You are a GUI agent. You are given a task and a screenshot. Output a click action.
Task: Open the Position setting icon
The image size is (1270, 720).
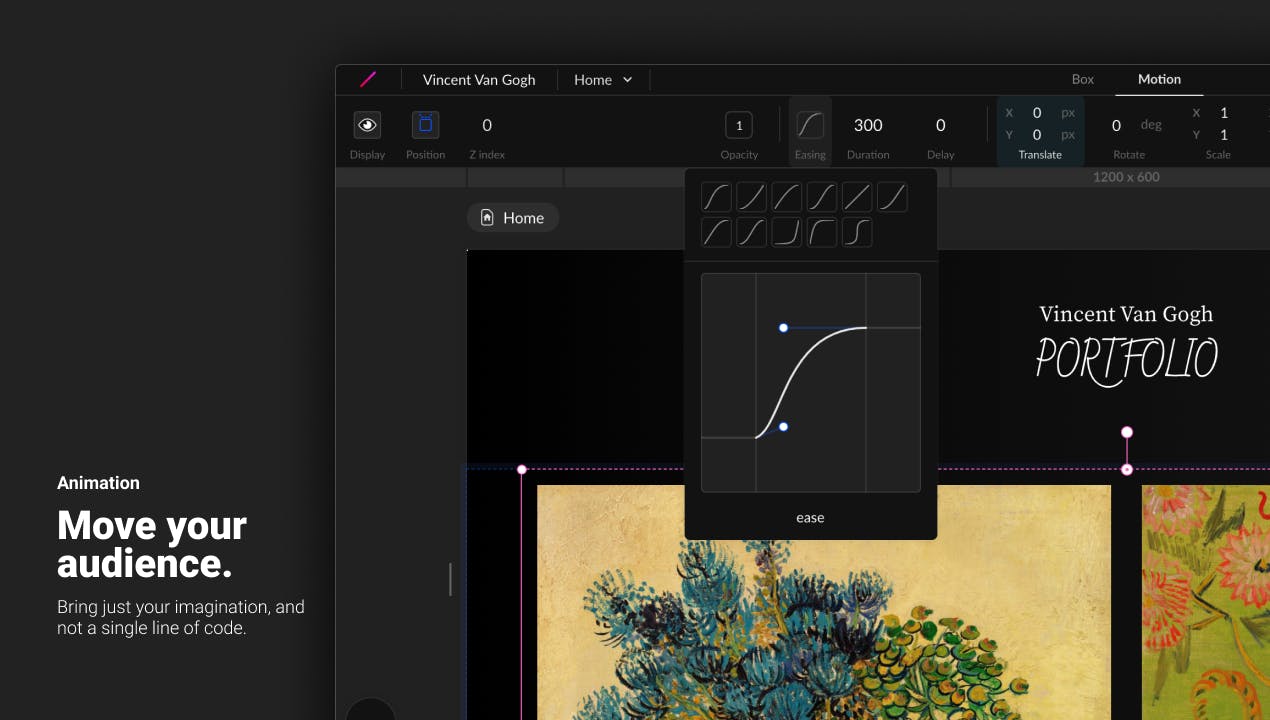pyautogui.click(x=425, y=125)
